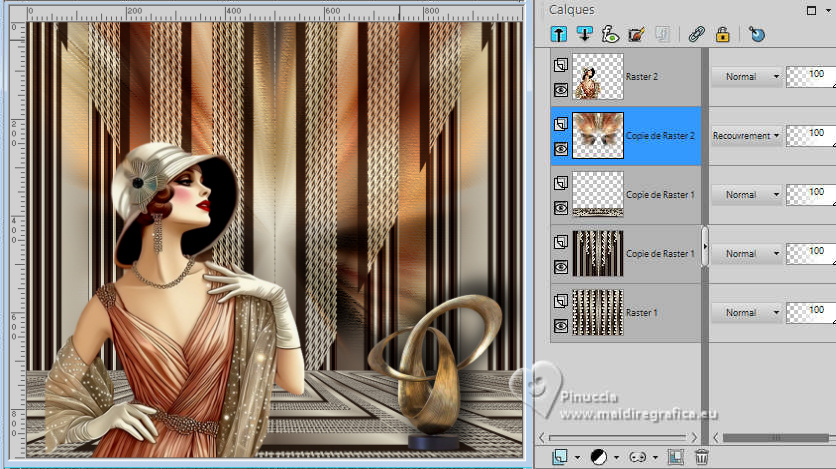Click the yellow padlock lock icon
This screenshot has width=836, height=469.
coord(722,35)
